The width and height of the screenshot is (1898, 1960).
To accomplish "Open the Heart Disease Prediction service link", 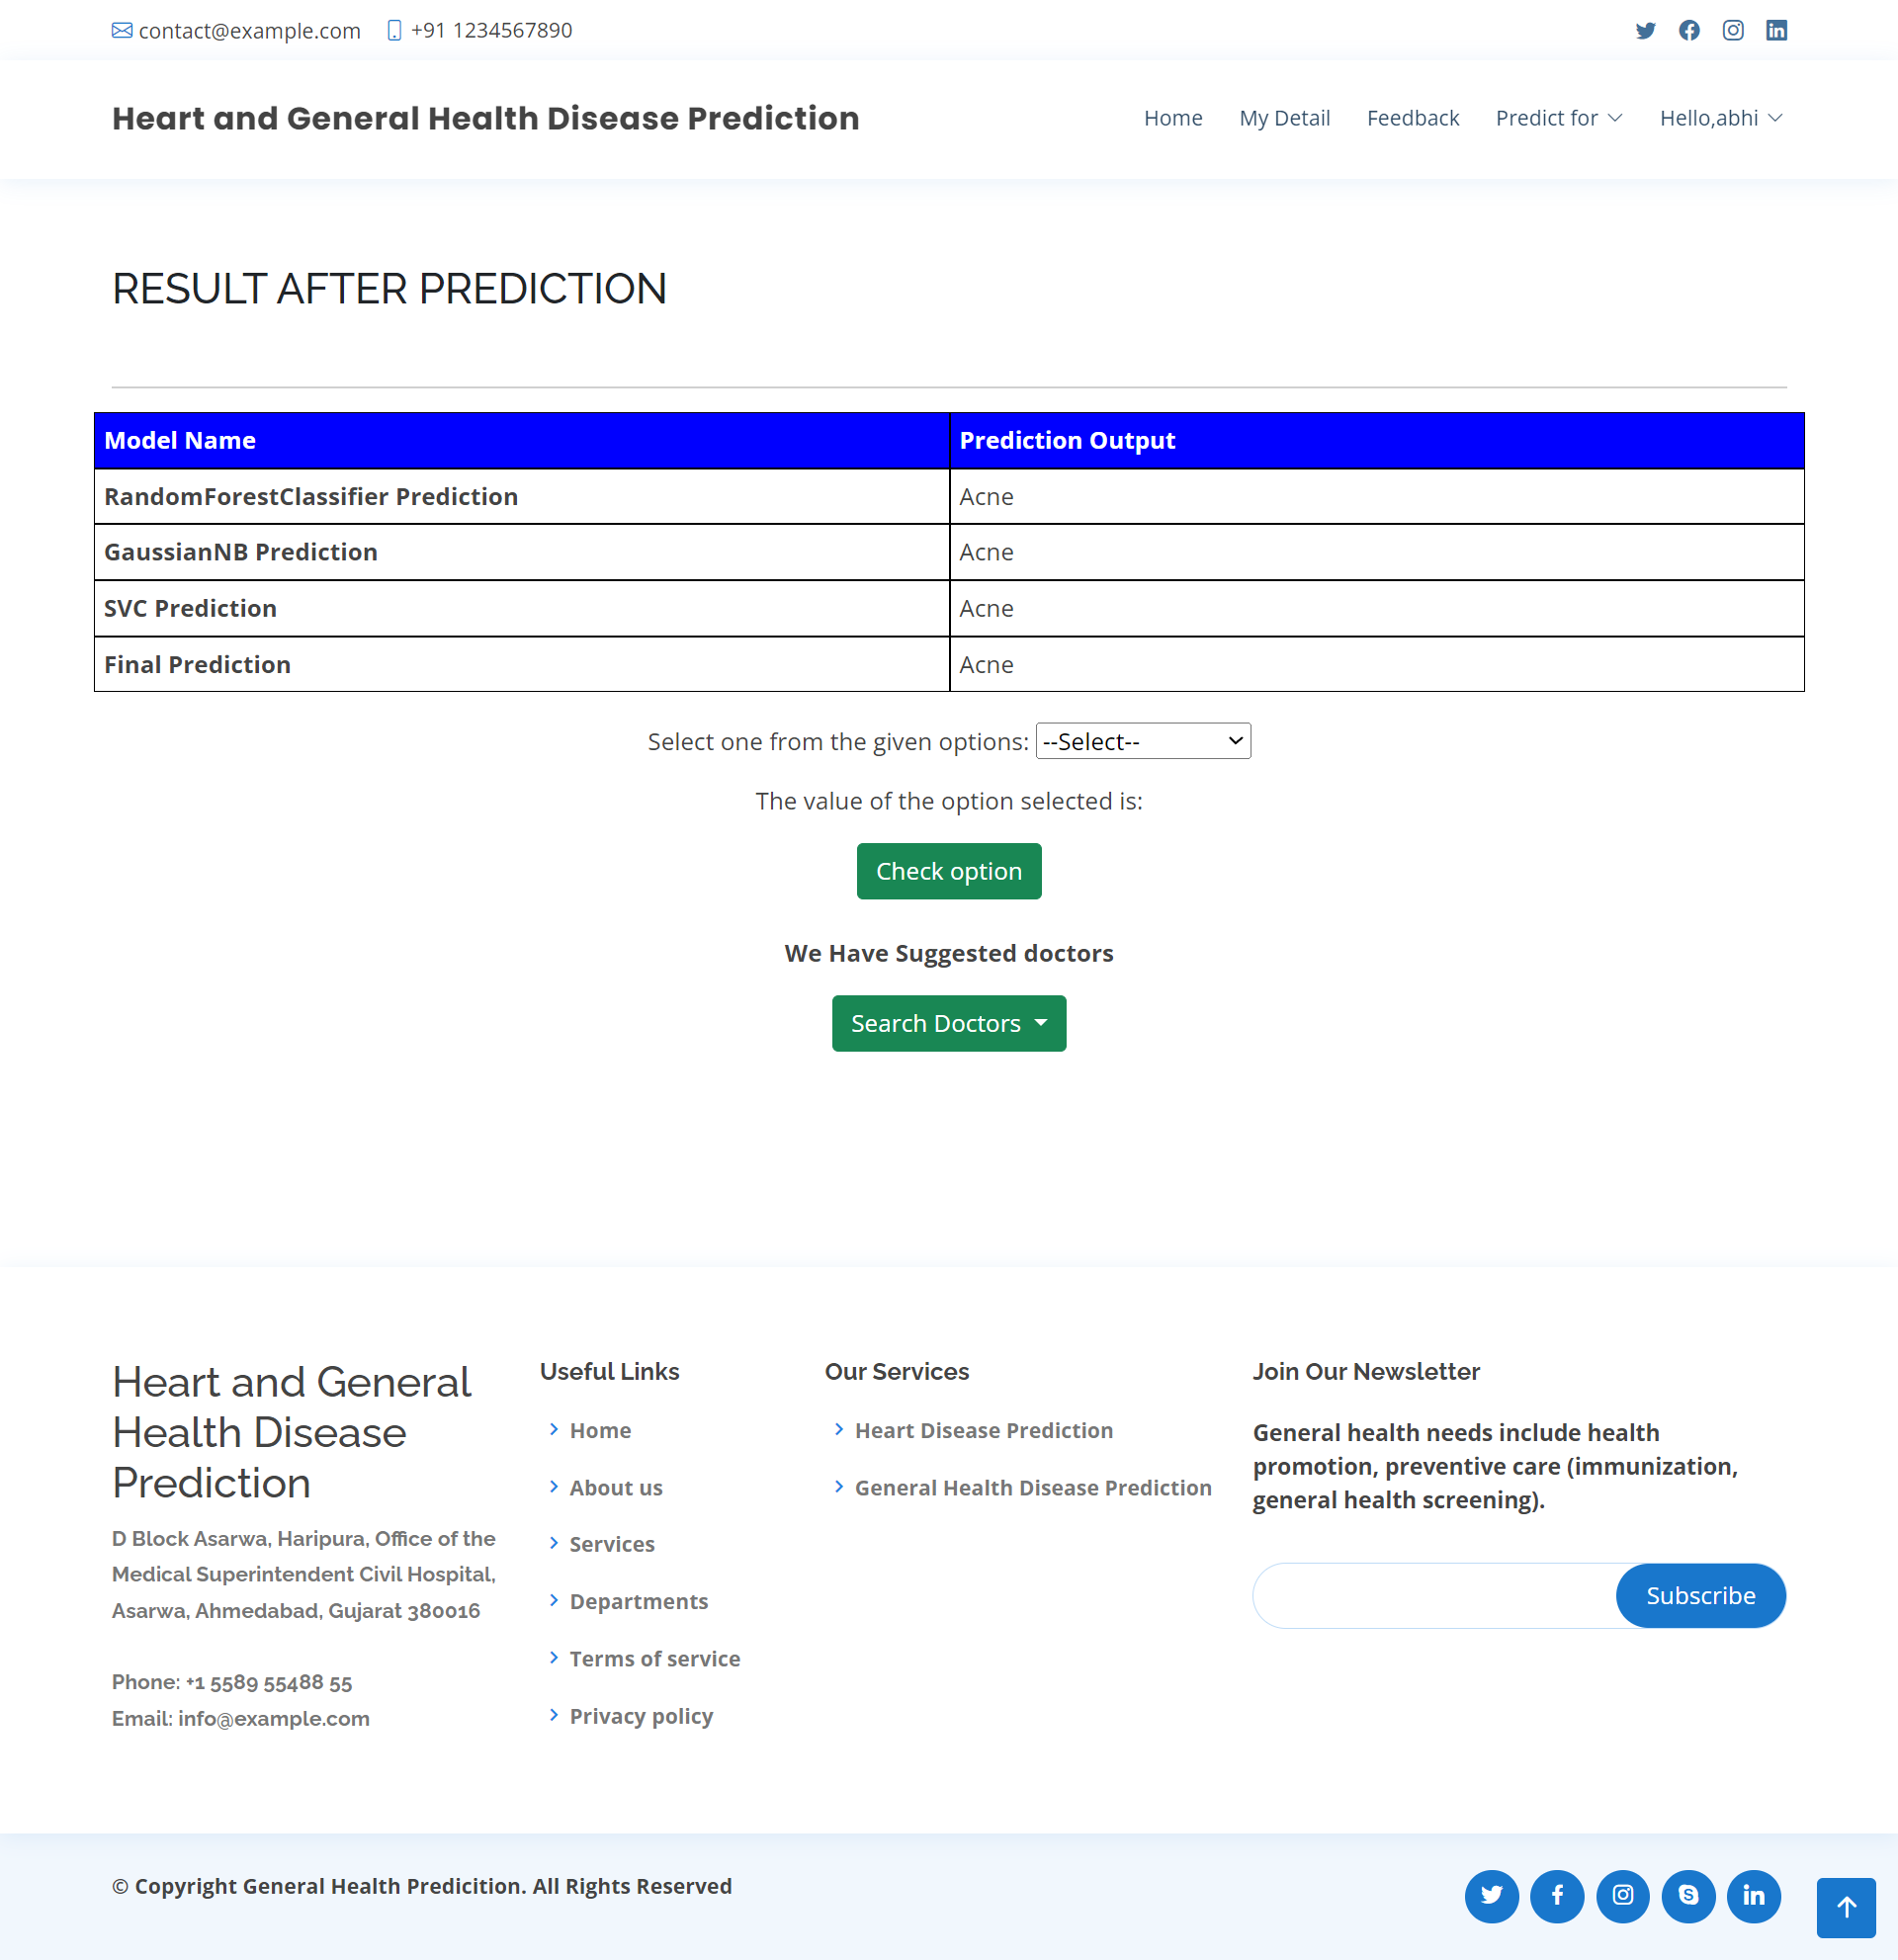I will (x=983, y=1430).
